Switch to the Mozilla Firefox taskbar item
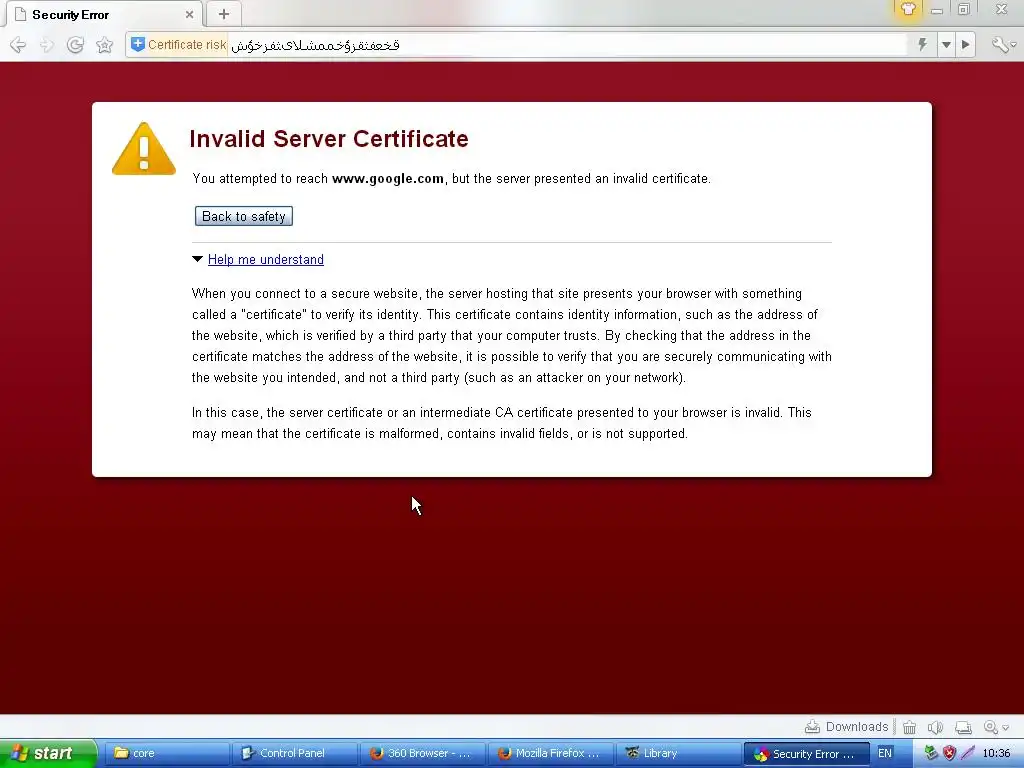Image resolution: width=1024 pixels, height=768 pixels. [550, 753]
